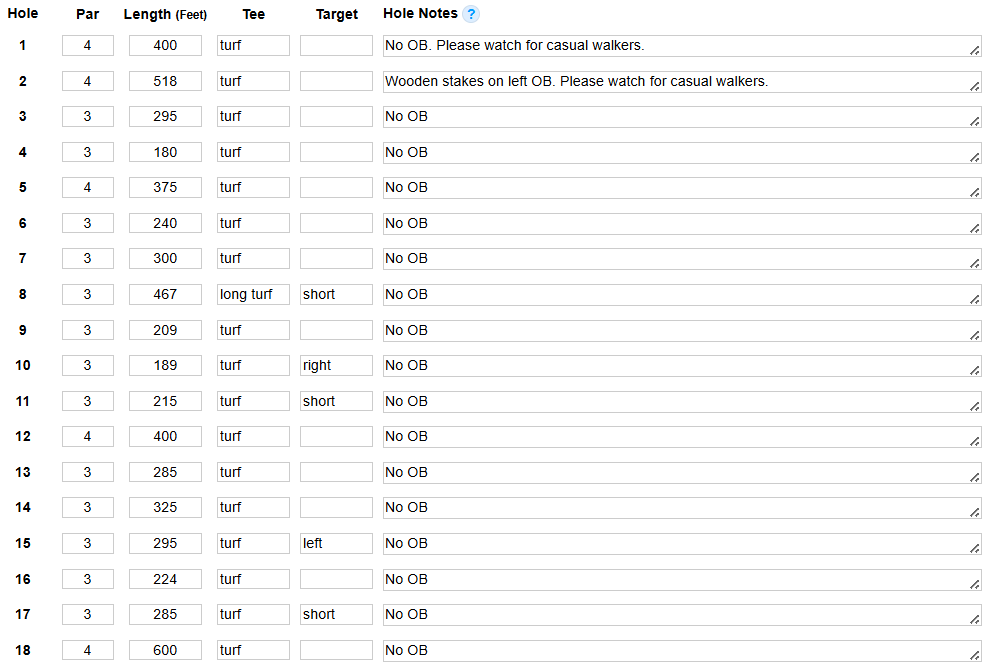The width and height of the screenshot is (983, 665).
Task: Edit the Target field for hole 17
Action: click(x=336, y=615)
